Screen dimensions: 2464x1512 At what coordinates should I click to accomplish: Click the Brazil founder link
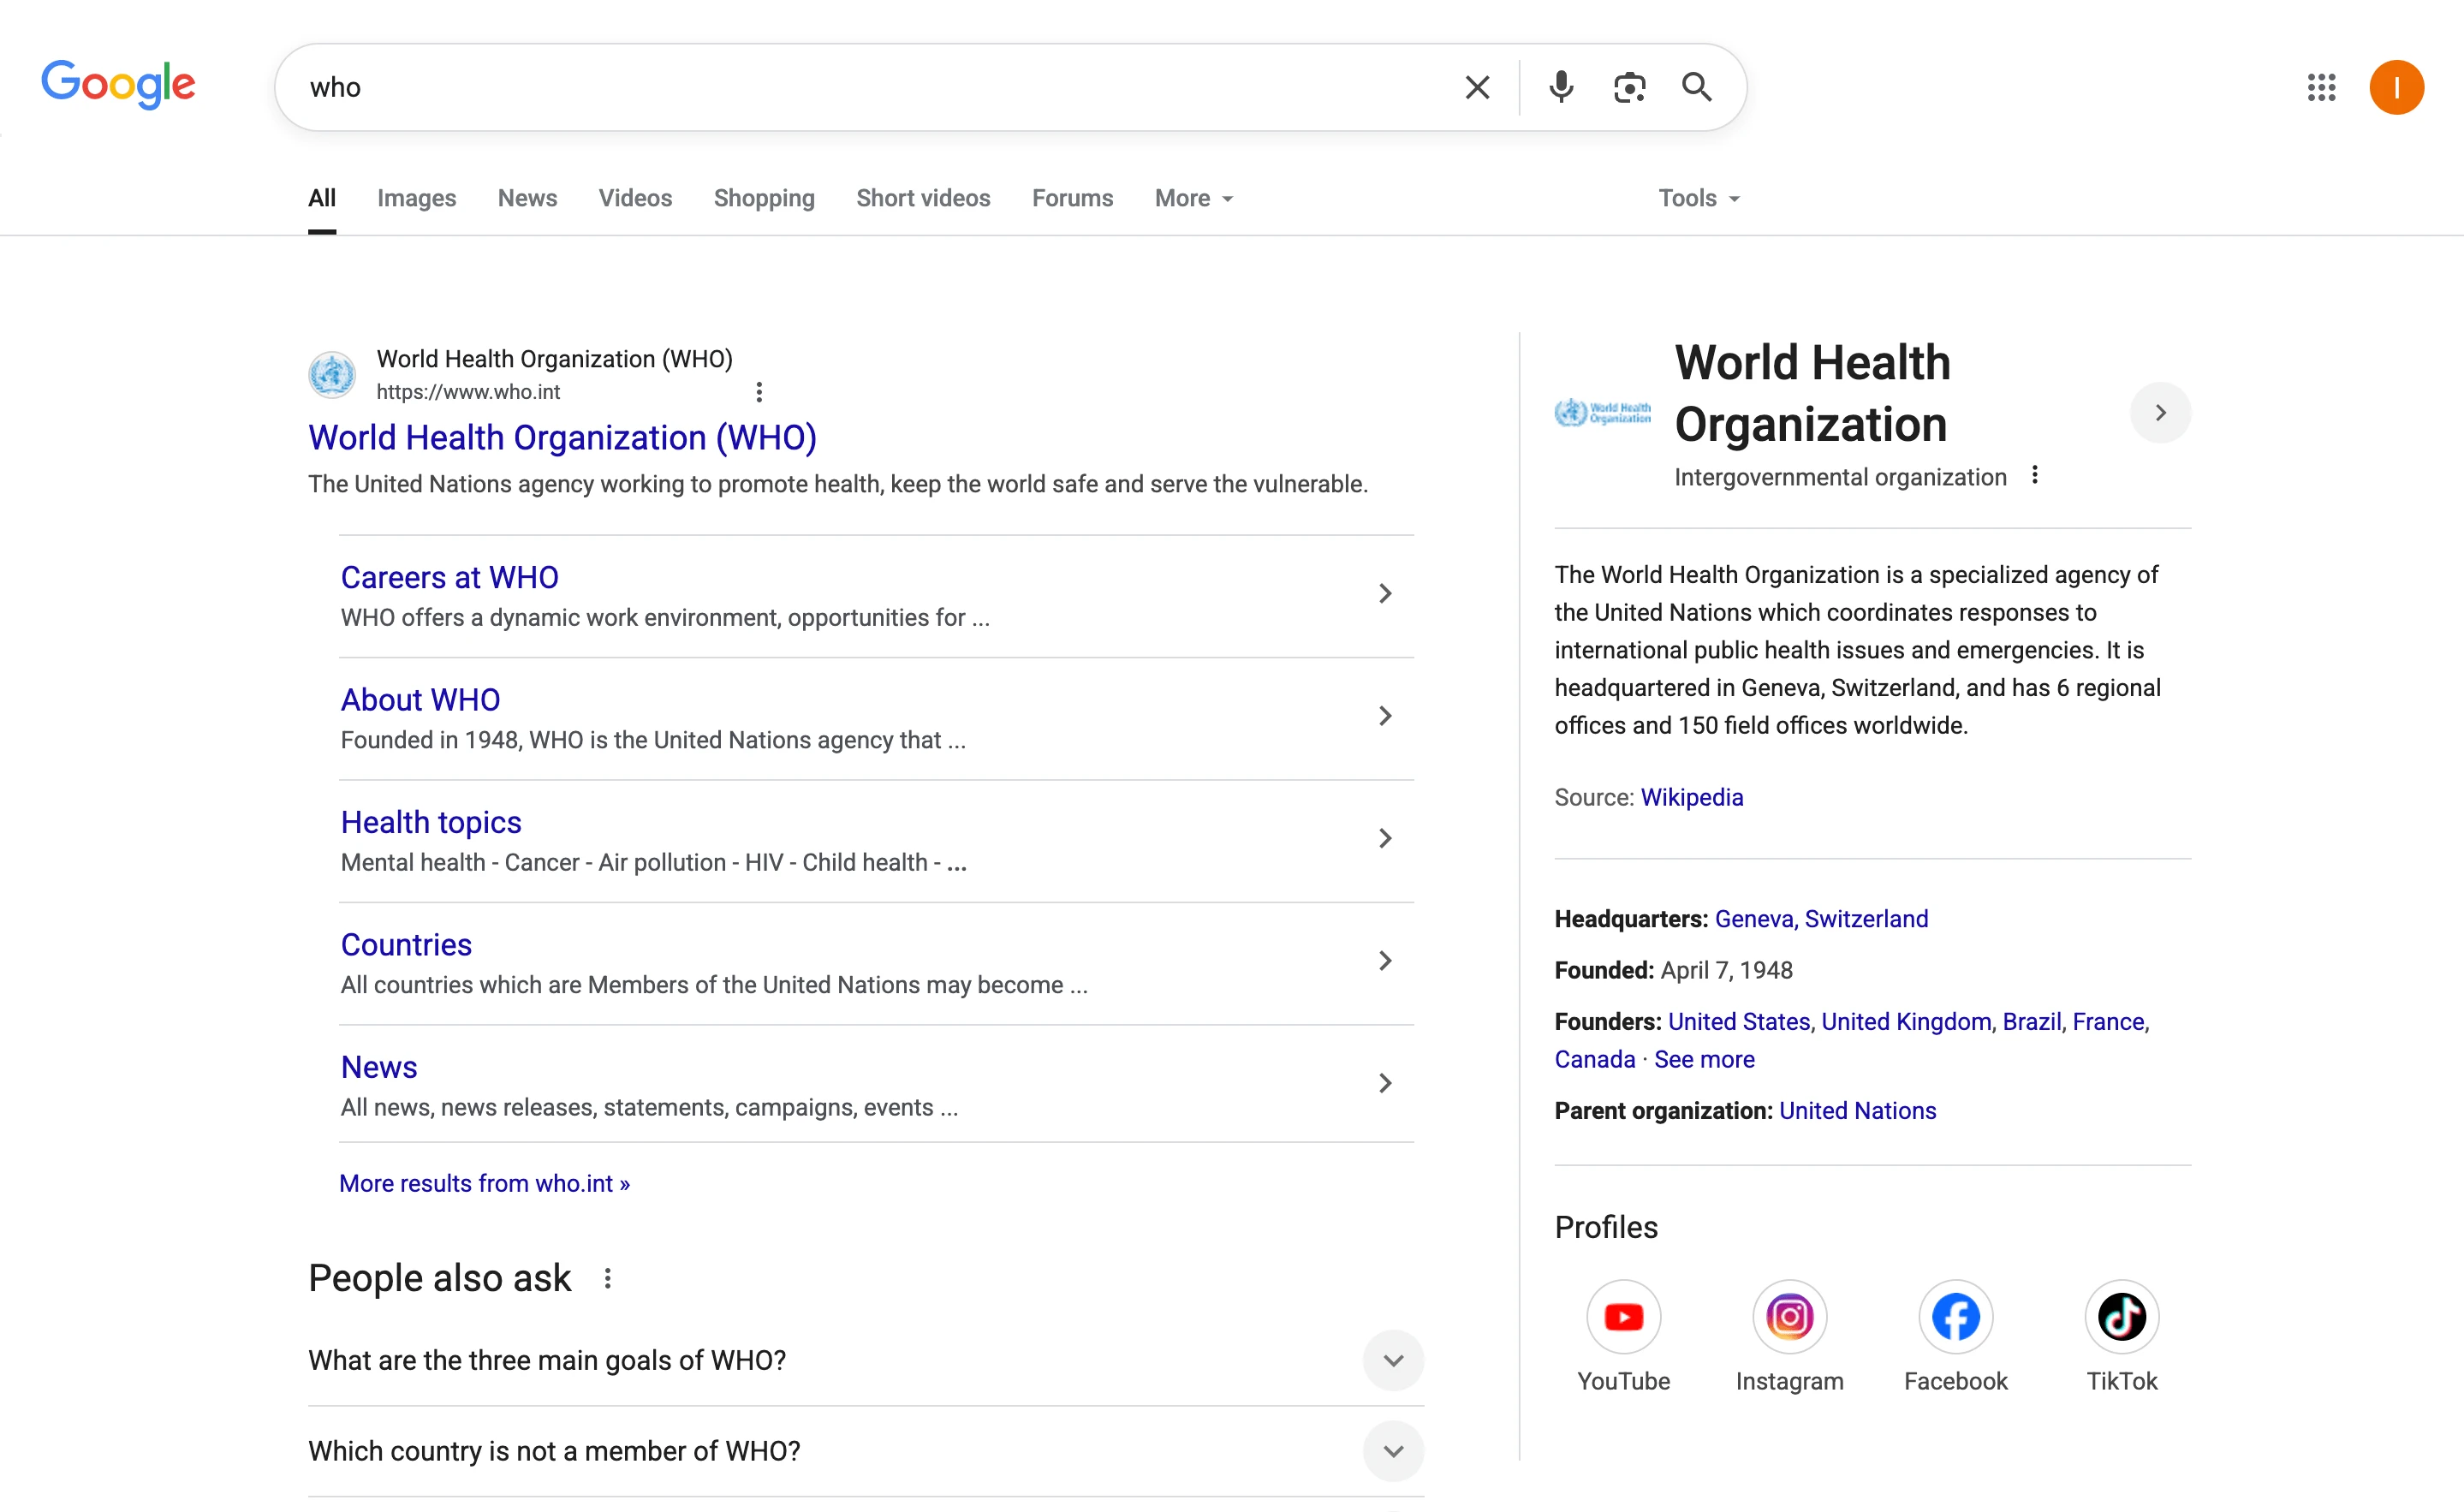point(2031,1022)
